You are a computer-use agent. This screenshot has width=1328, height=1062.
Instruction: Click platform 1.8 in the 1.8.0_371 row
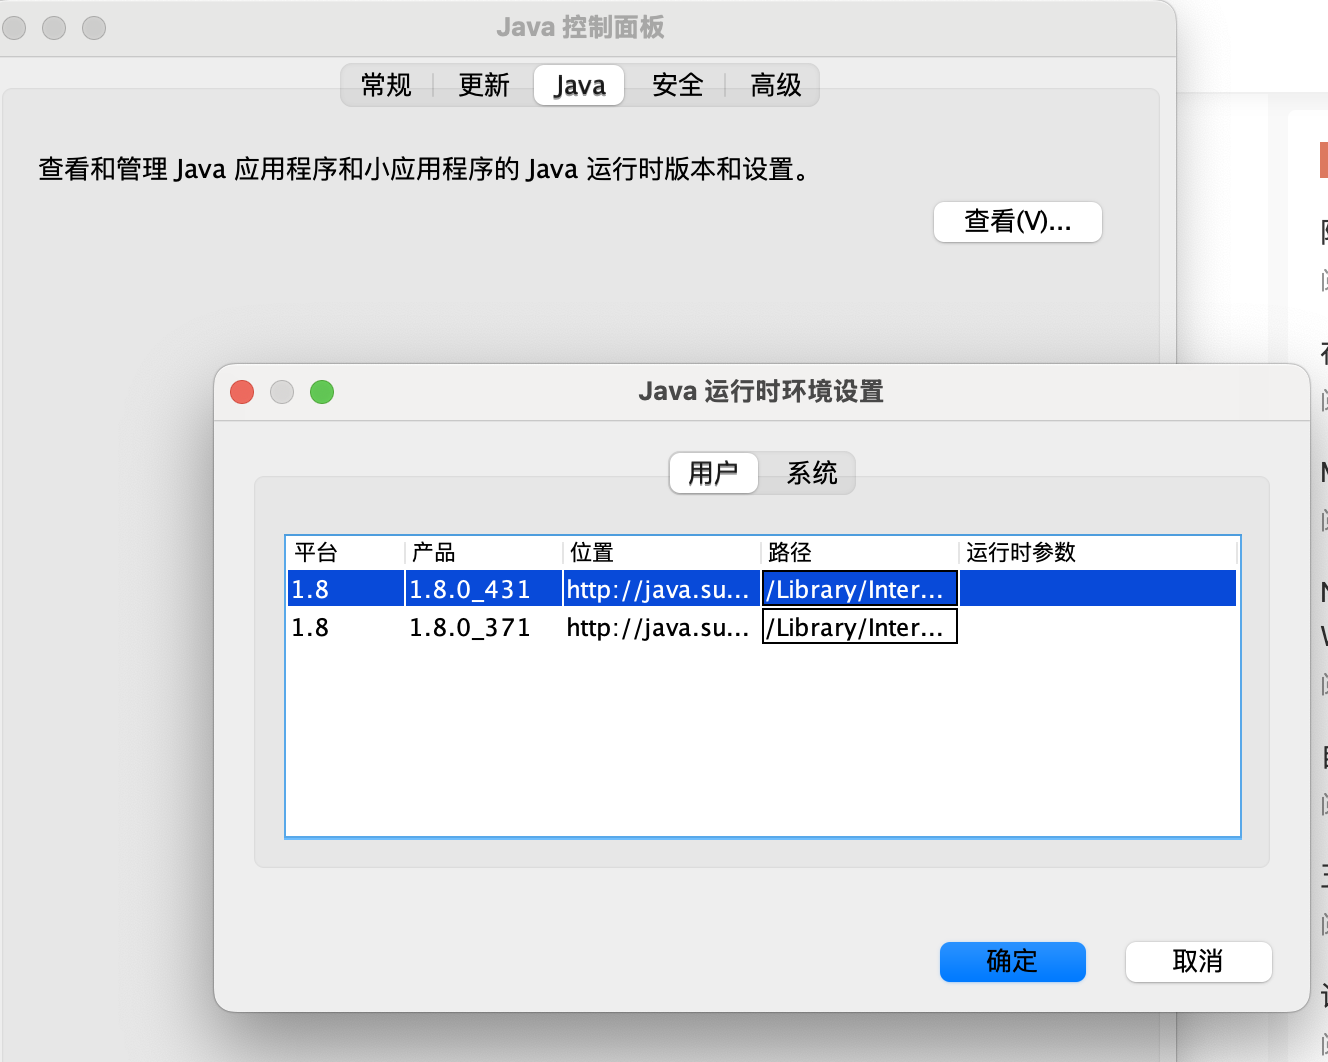346,627
